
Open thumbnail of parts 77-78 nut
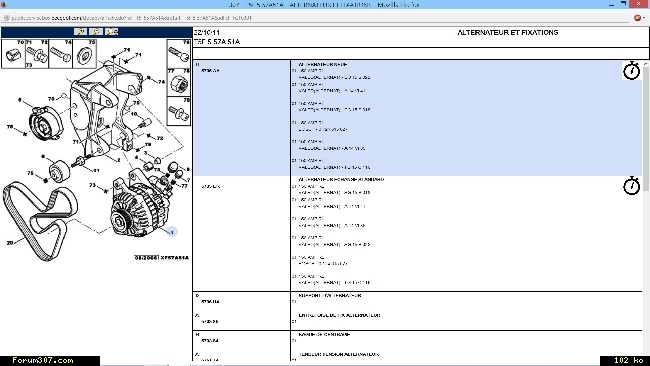[x=179, y=82]
